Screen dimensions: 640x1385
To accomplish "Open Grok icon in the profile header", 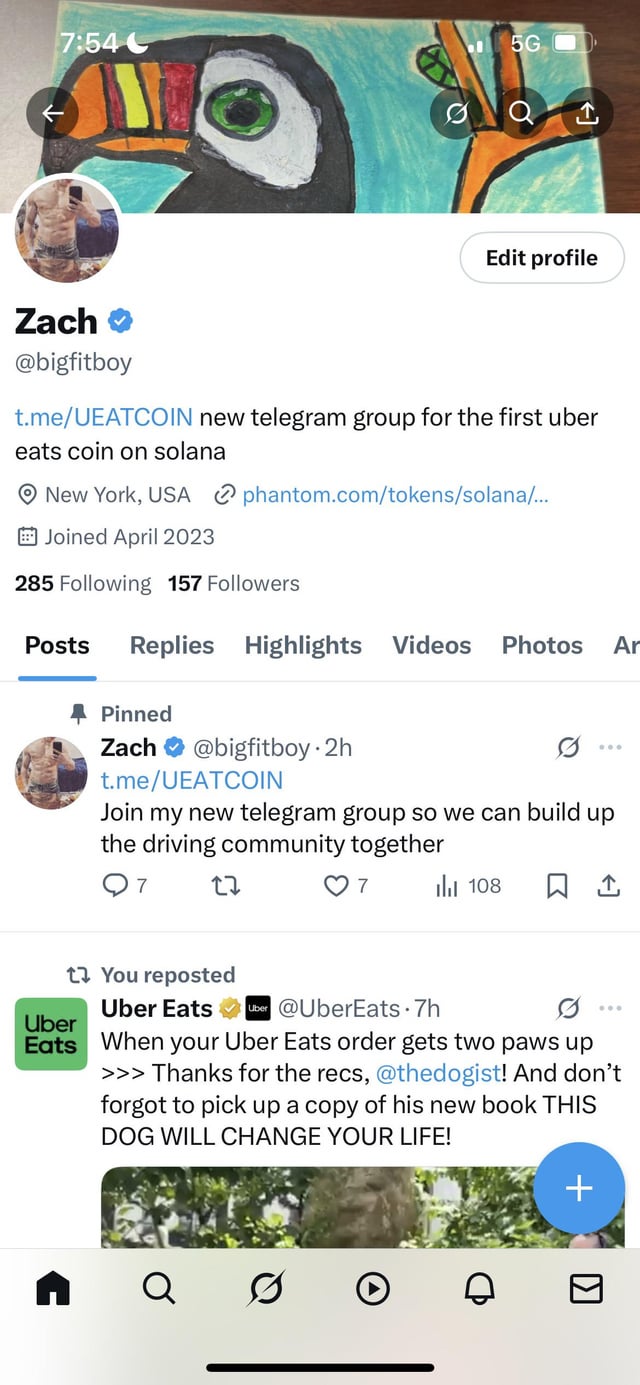I will point(456,115).
